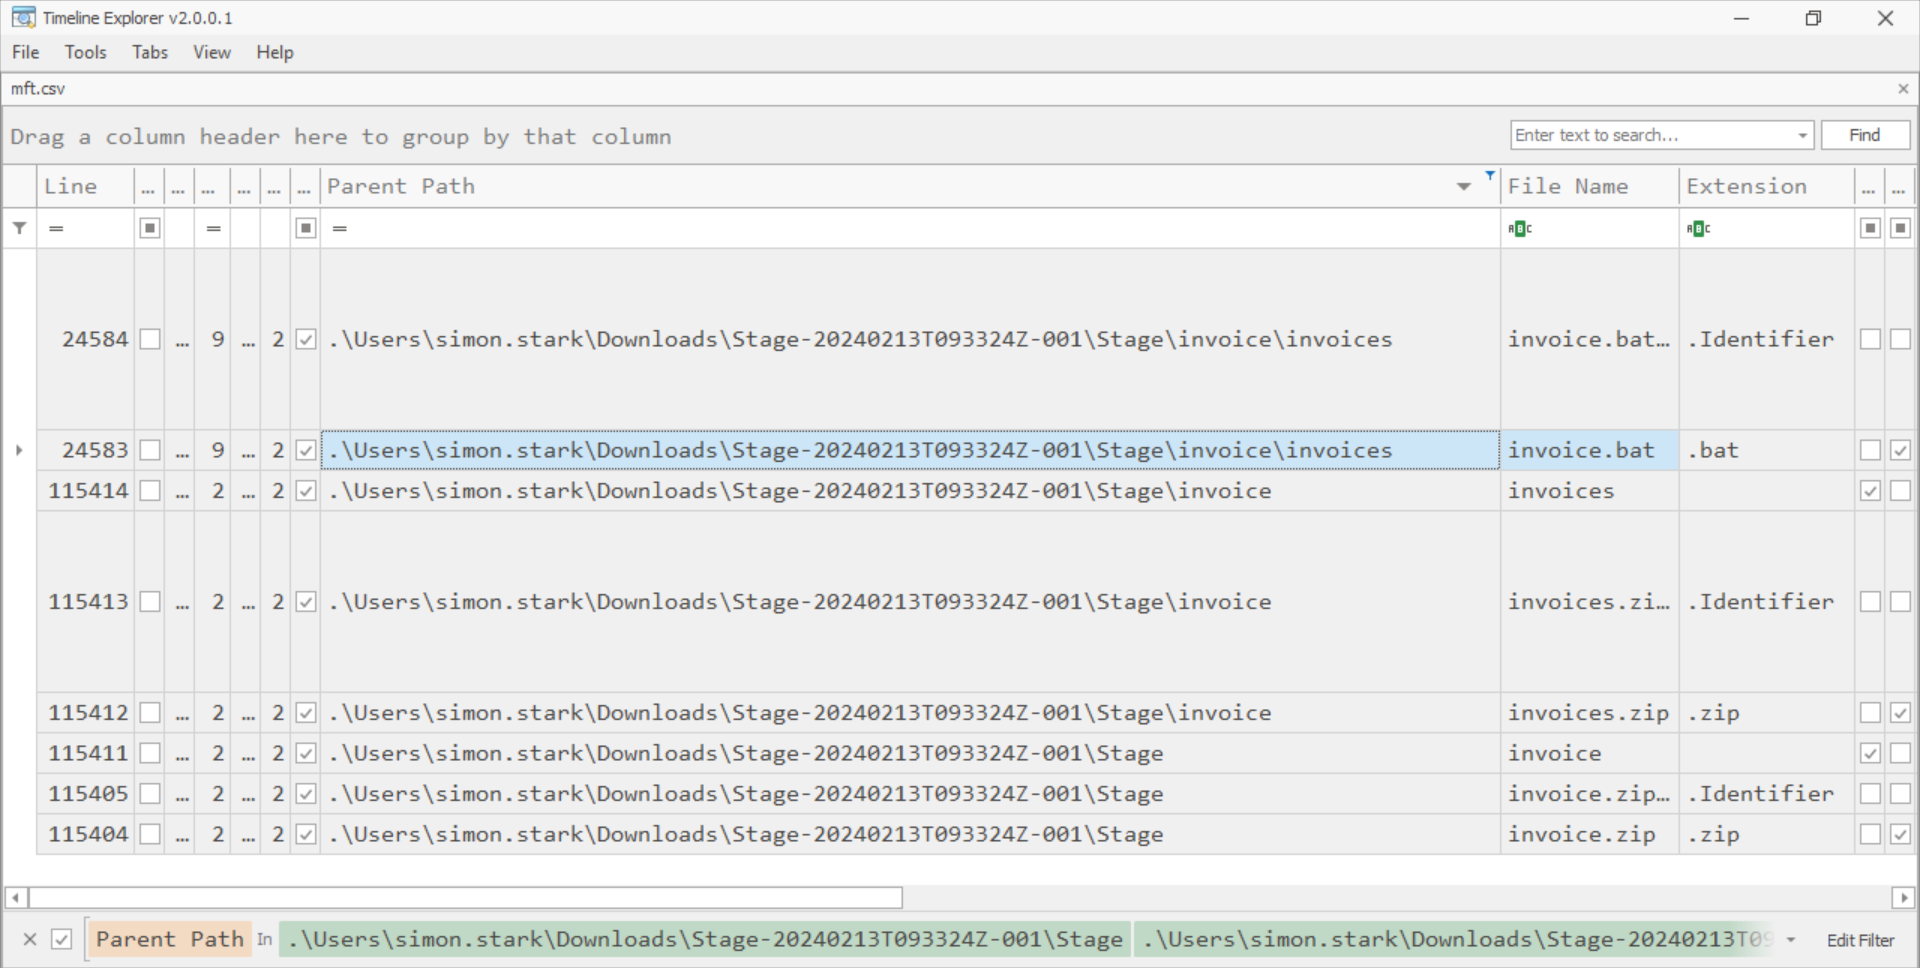1920x968 pixels.
Task: Select invoice.zip file name cell on line 115404
Action: point(1590,834)
